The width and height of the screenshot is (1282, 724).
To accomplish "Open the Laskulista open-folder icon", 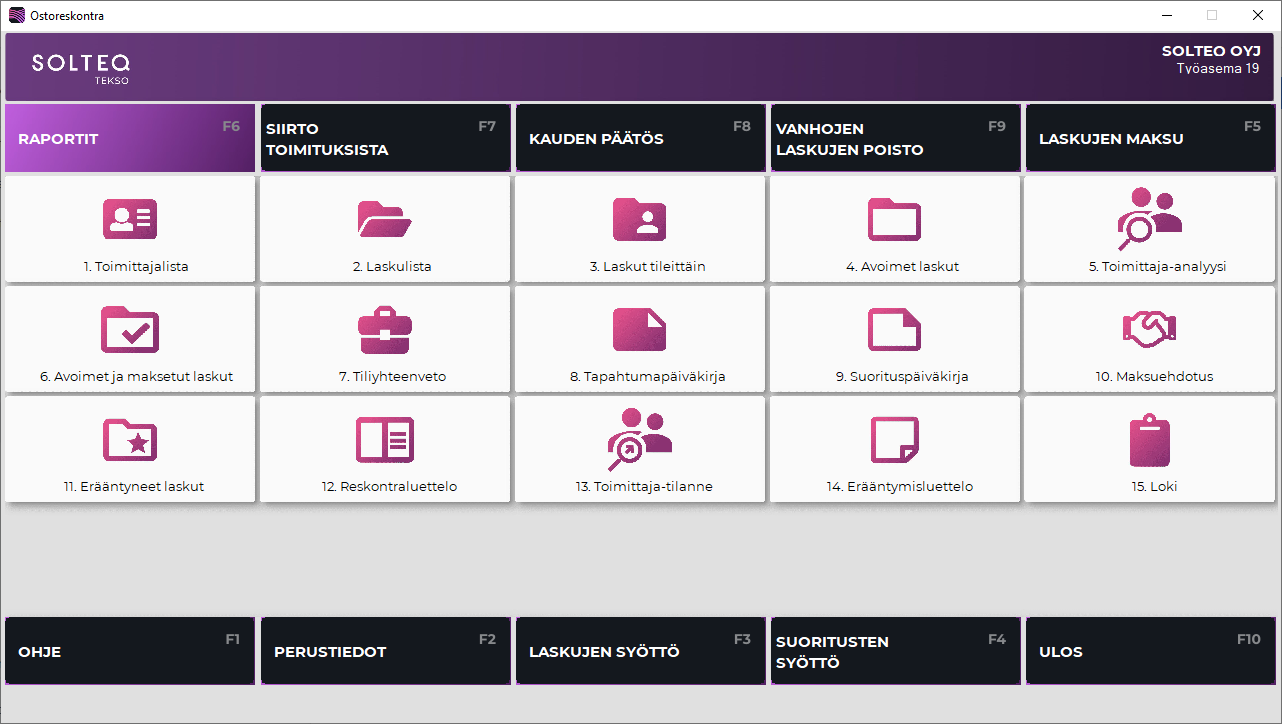I will tap(385, 219).
